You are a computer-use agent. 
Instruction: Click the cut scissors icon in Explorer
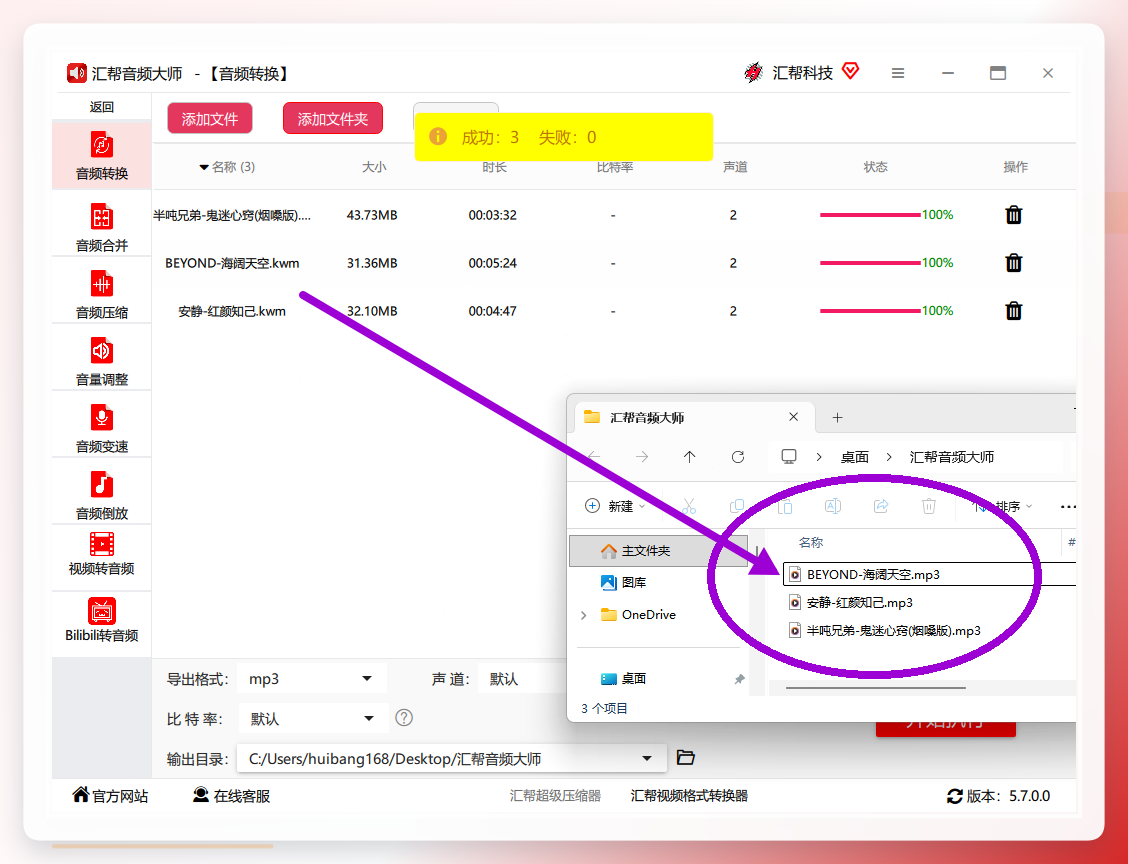point(688,506)
